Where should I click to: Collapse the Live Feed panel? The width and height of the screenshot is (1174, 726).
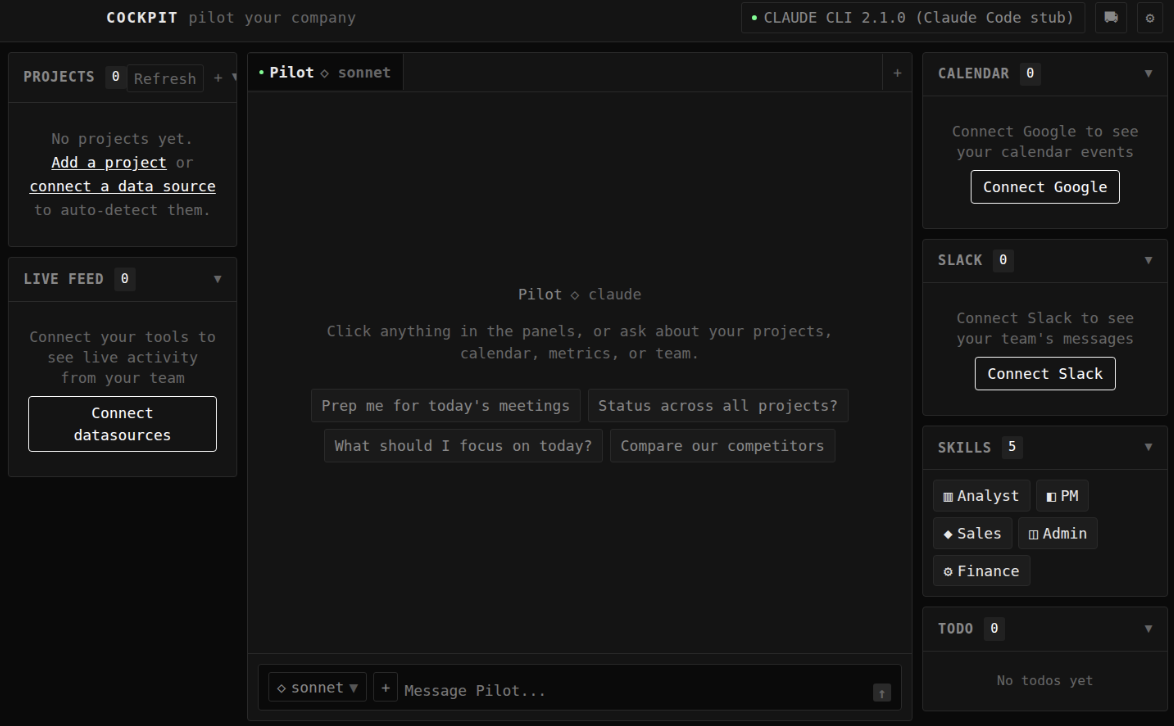(217, 279)
